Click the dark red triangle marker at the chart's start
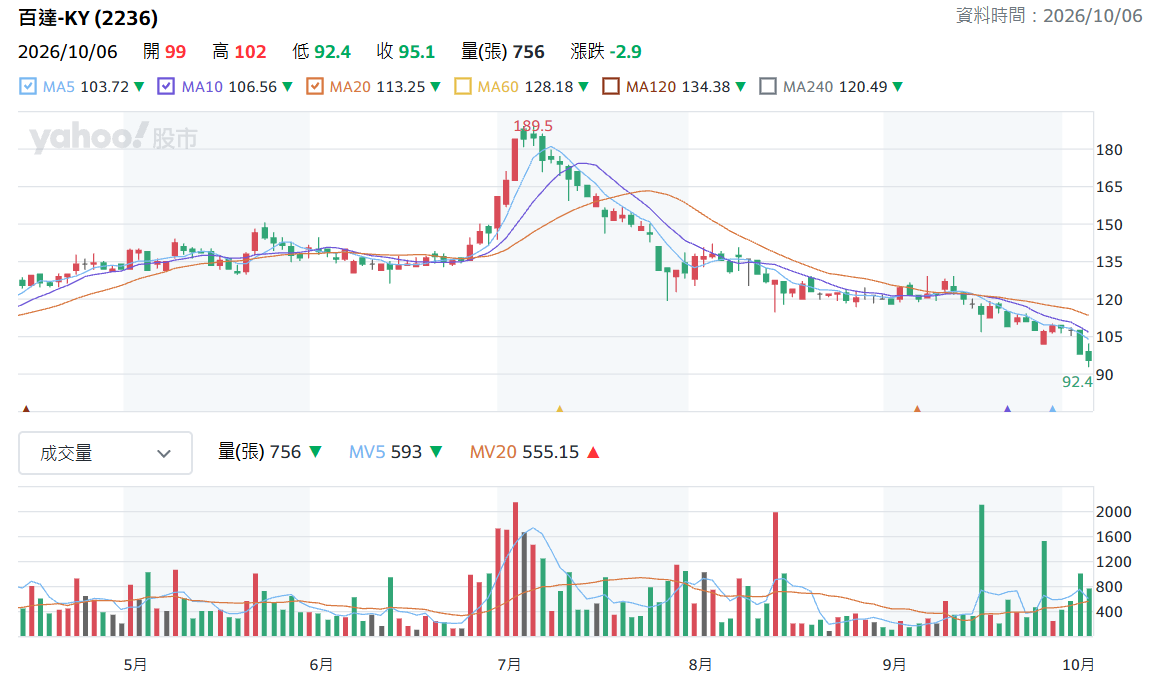Screen dimensions: 1157x677 click(x=27, y=408)
